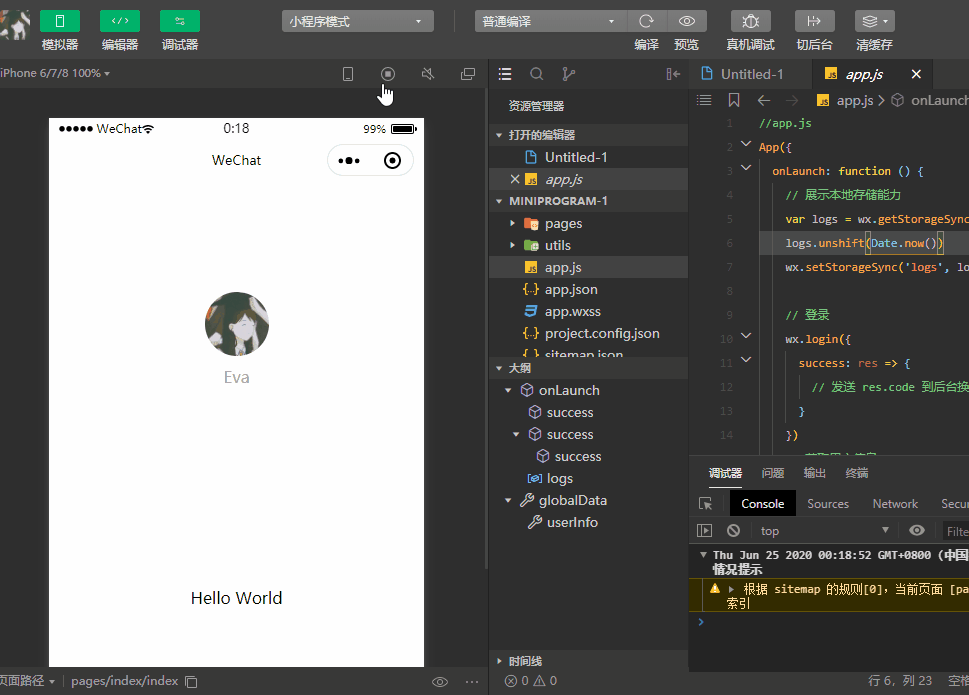Select the Sources tab in debugger
The width and height of the screenshot is (969, 695).
point(827,504)
